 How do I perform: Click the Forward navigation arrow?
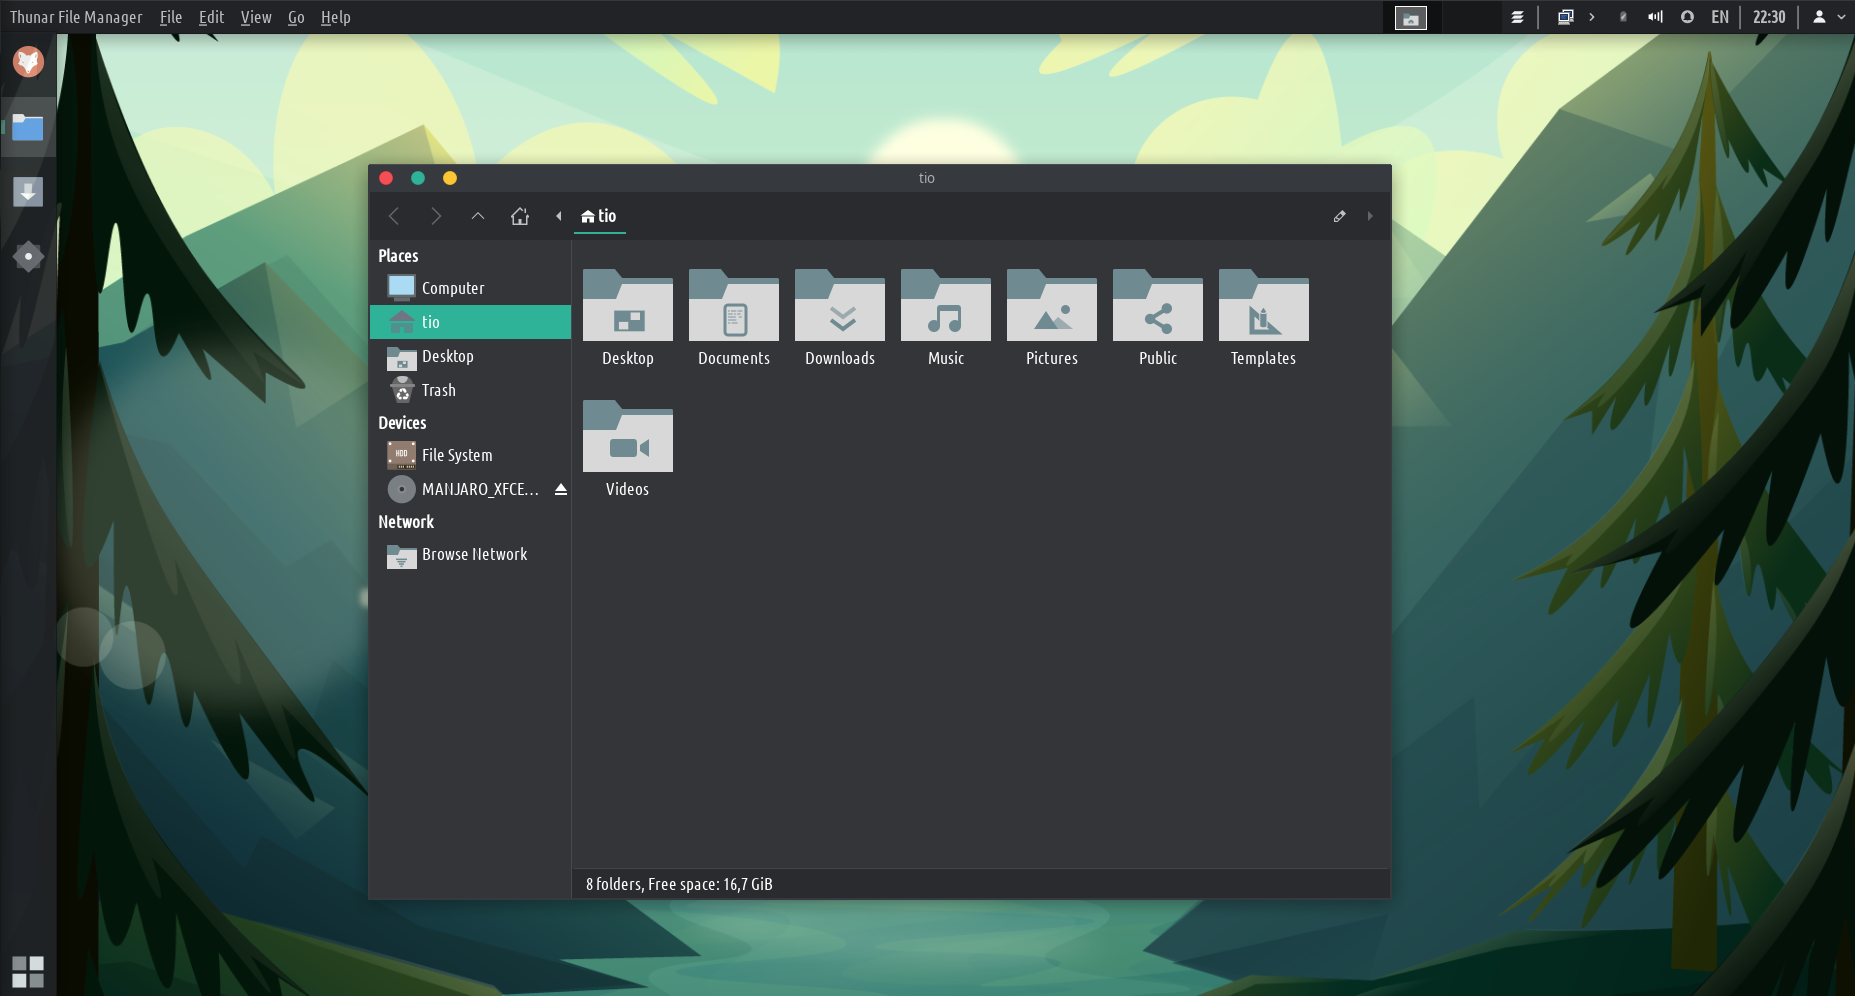(x=436, y=216)
